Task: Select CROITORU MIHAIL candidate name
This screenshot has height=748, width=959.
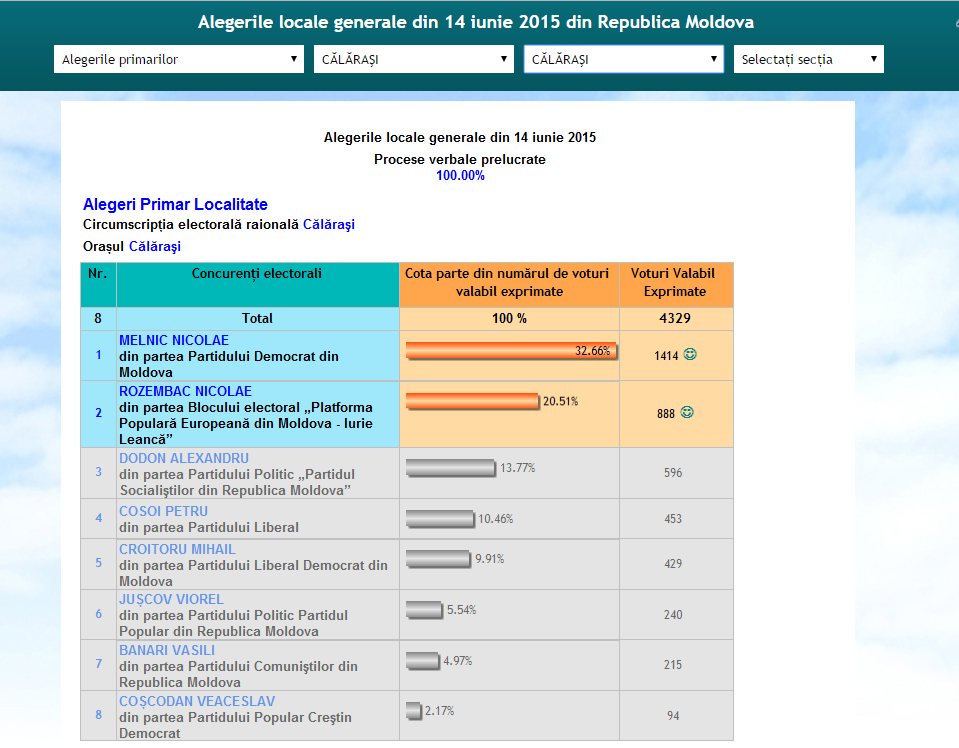Action: (x=177, y=549)
